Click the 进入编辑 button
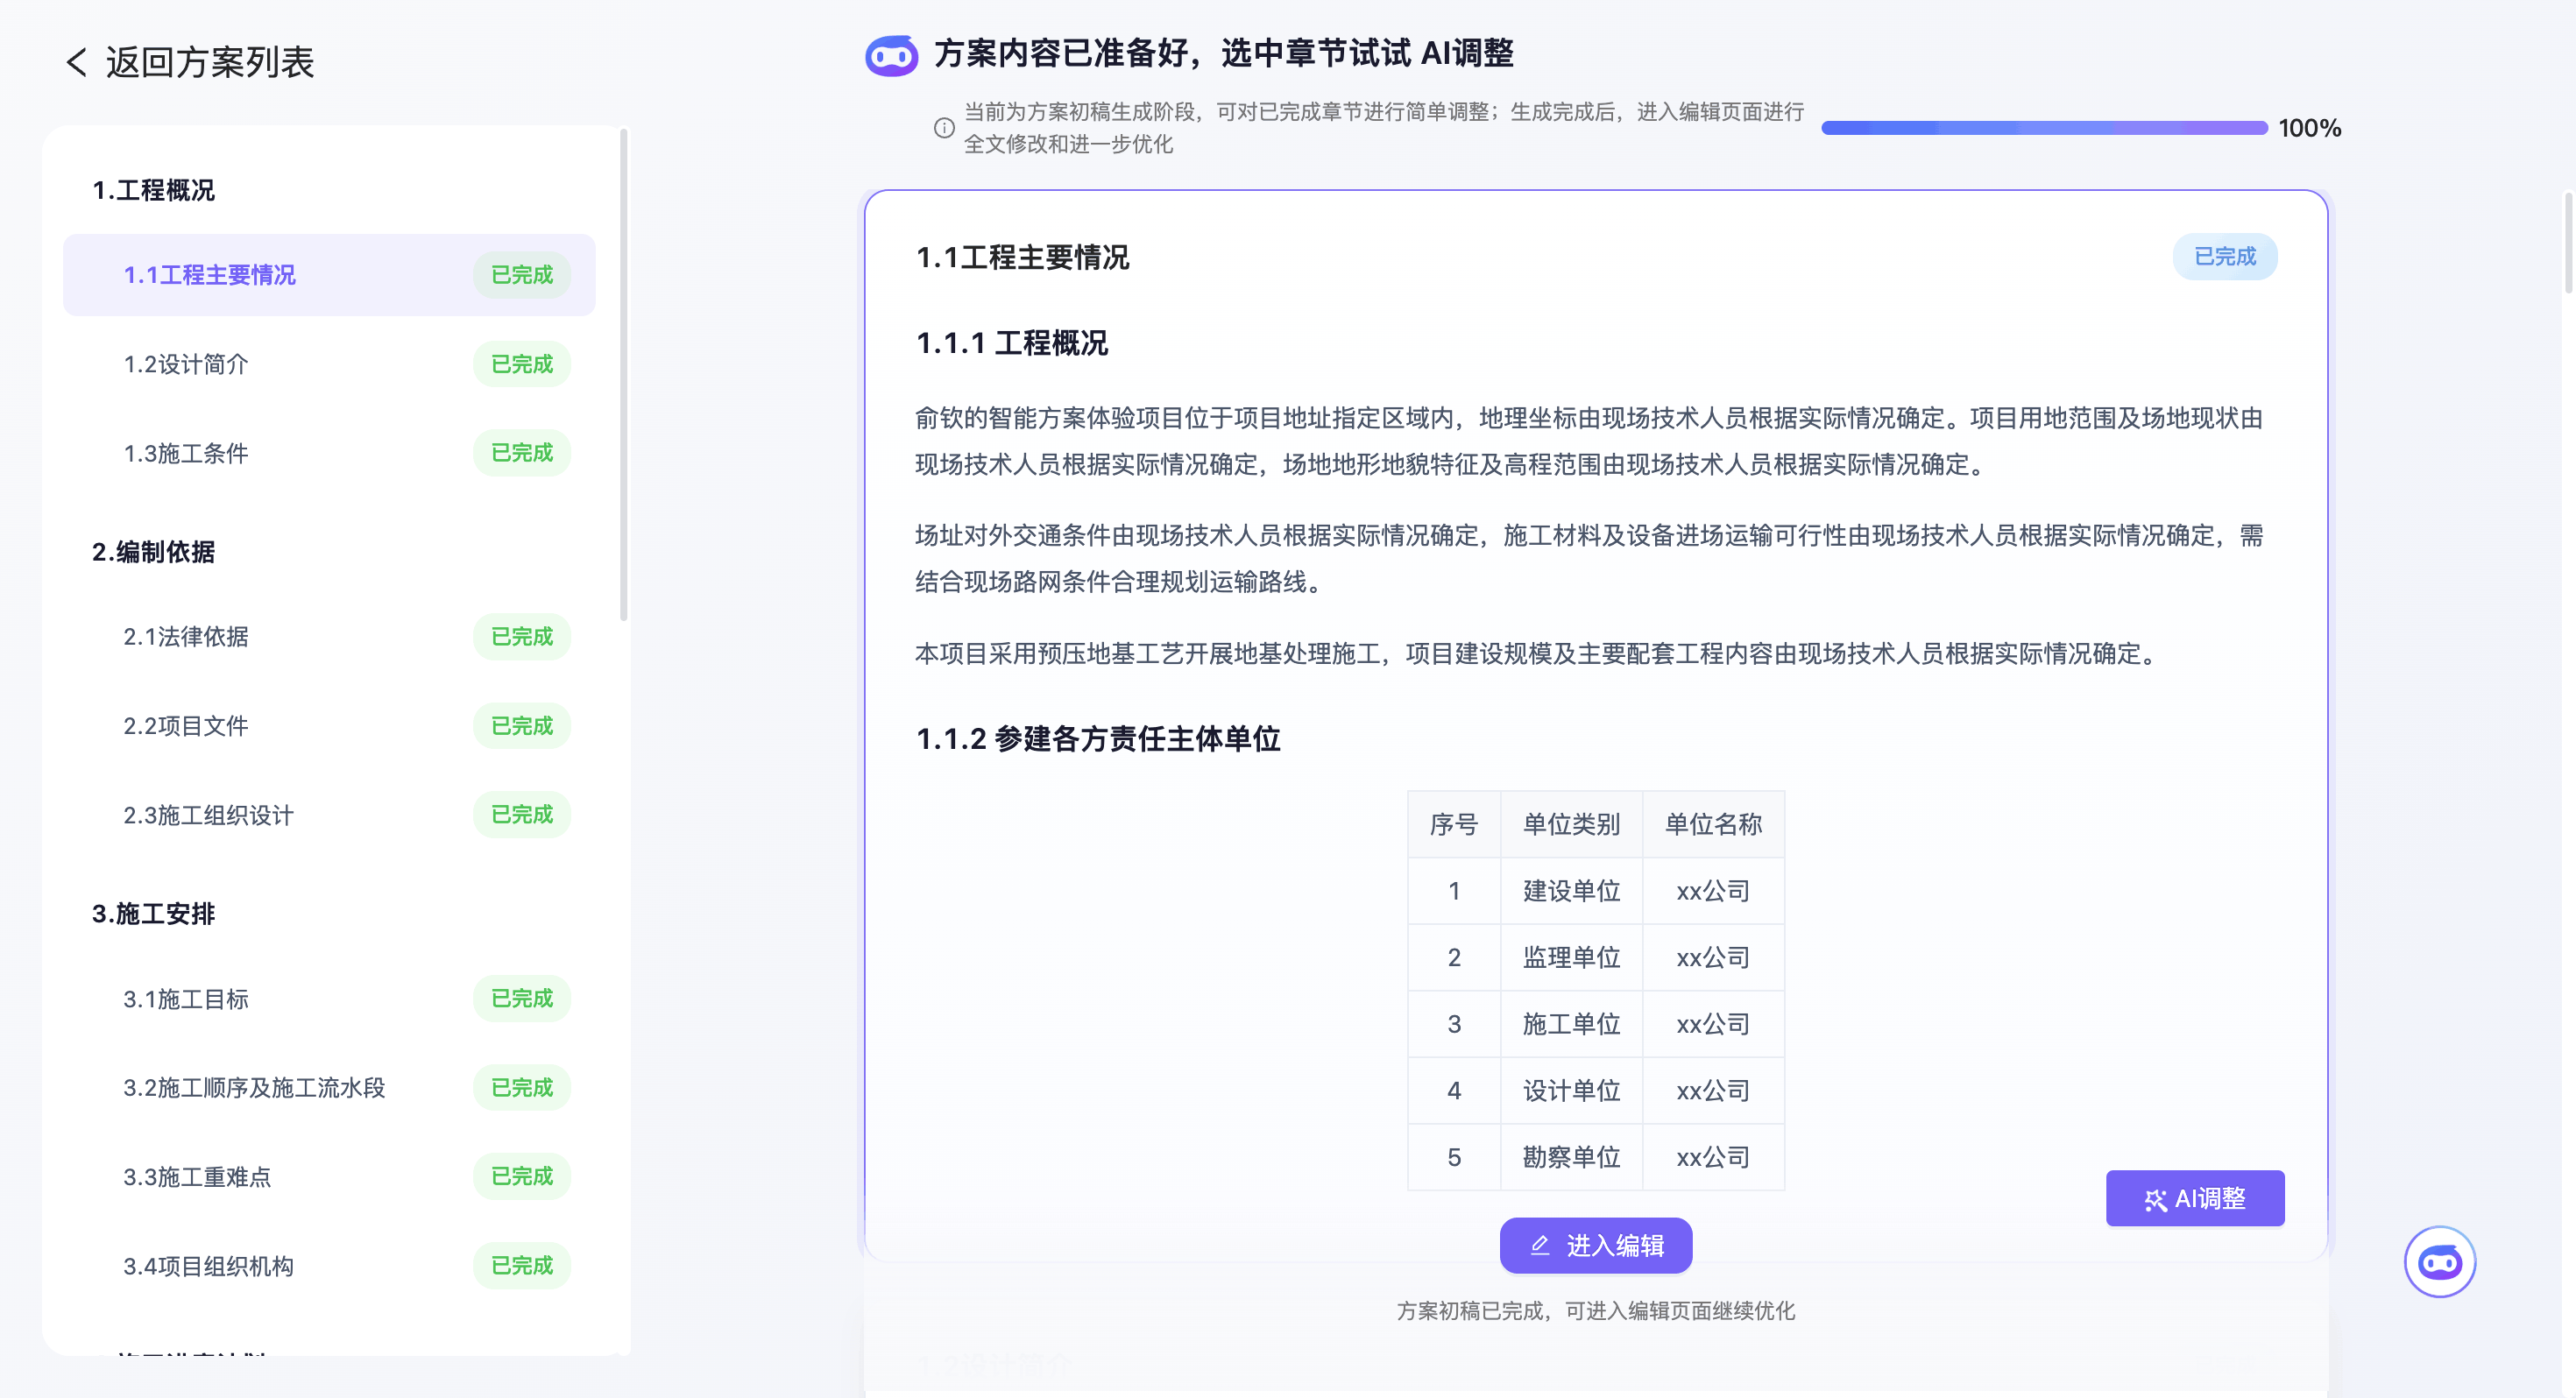This screenshot has width=2576, height=1398. [1596, 1245]
